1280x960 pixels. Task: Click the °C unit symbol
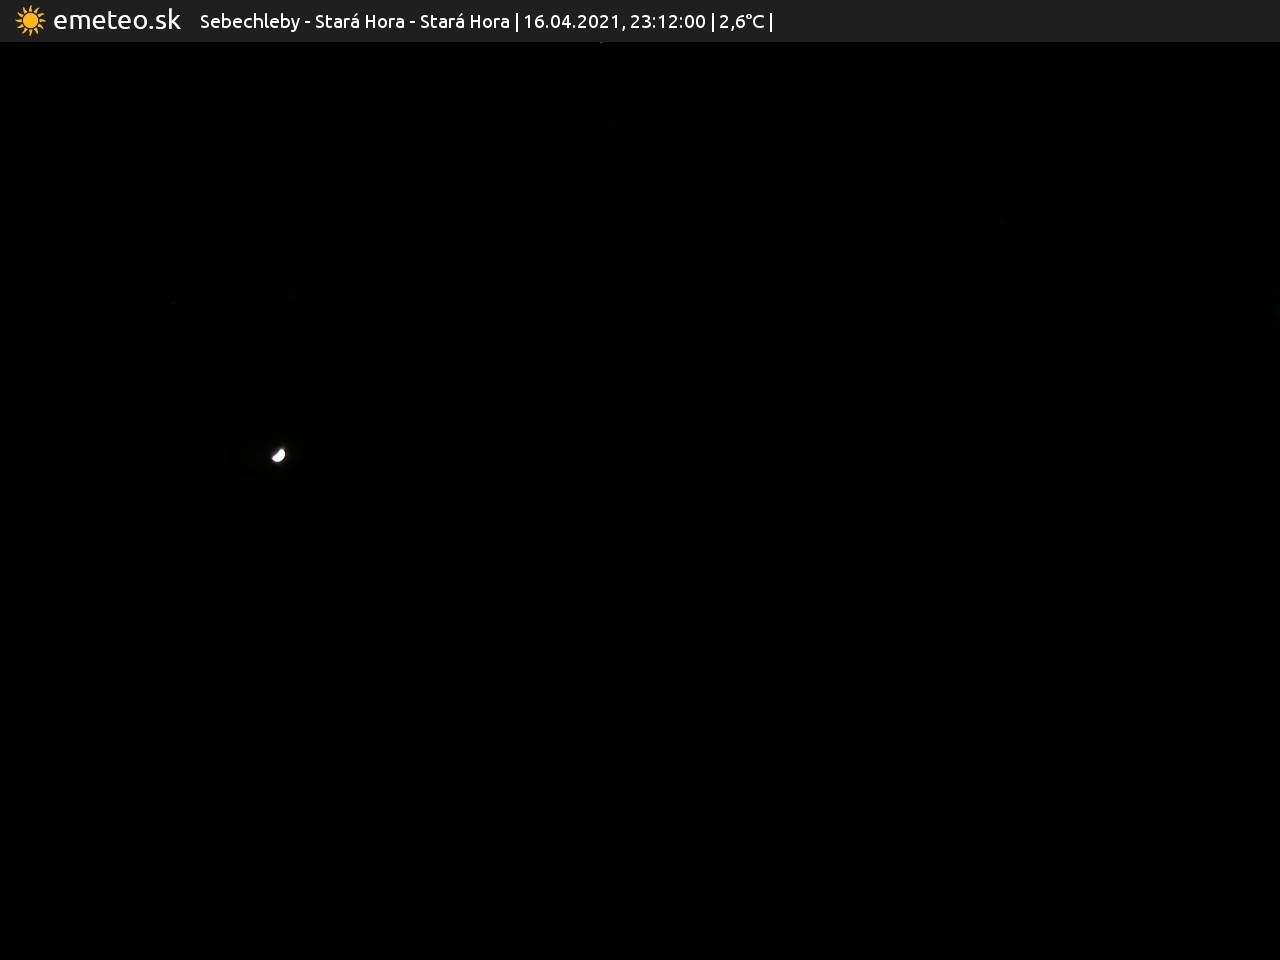click(x=755, y=22)
